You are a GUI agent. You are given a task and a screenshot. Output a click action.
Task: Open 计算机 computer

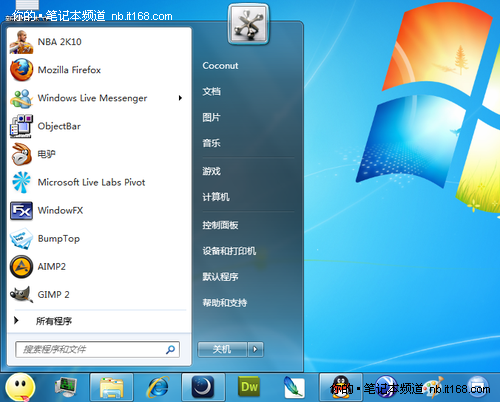click(x=216, y=197)
